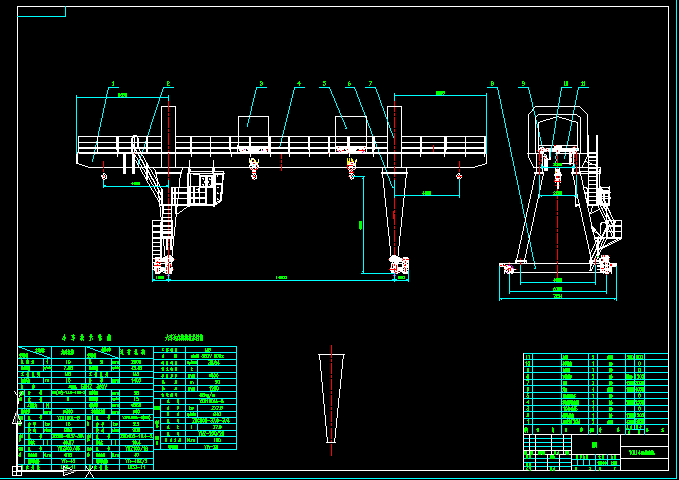Select the parts list table above the title block
The width and height of the screenshot is (679, 480).
click(x=595, y=392)
